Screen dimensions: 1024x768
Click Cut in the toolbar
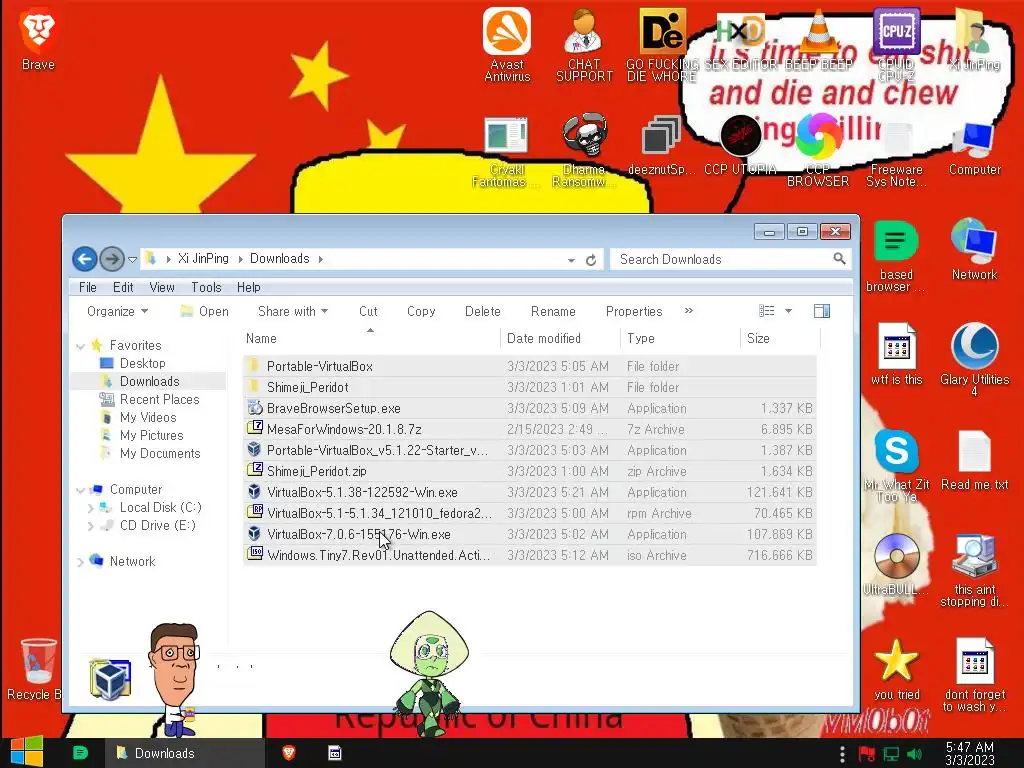(x=368, y=312)
